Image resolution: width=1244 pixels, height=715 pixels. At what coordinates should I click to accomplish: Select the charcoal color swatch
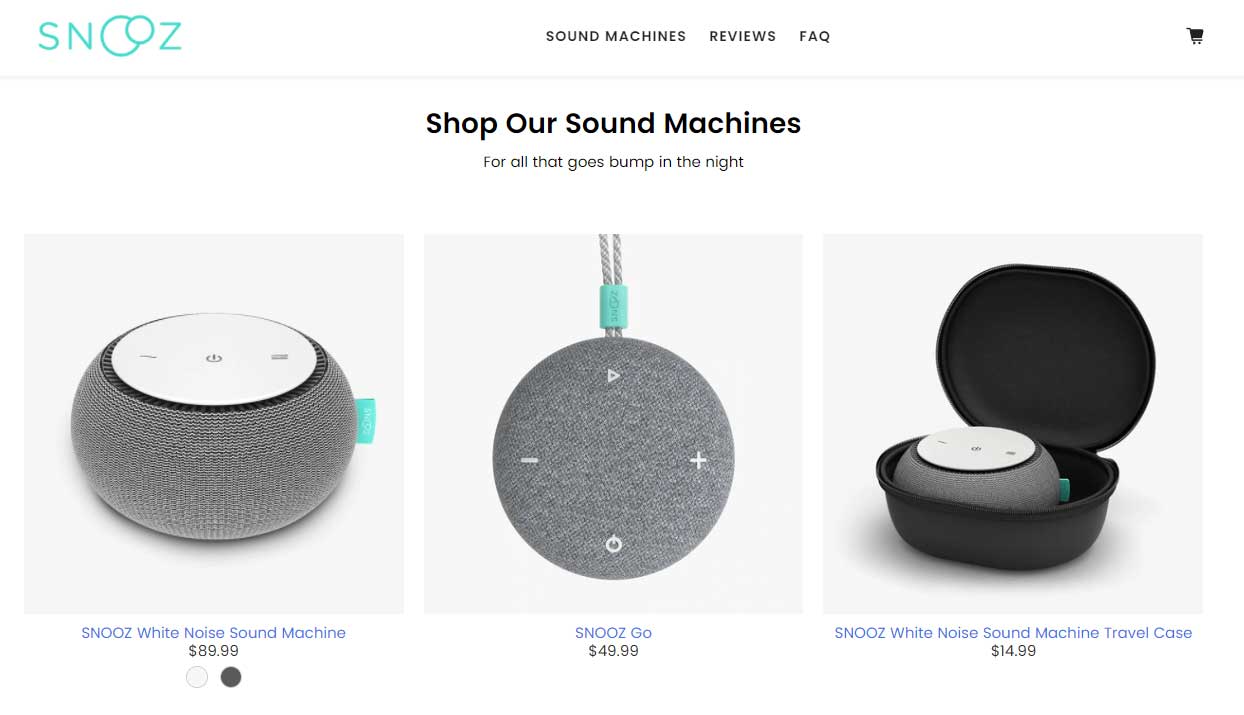pos(231,677)
